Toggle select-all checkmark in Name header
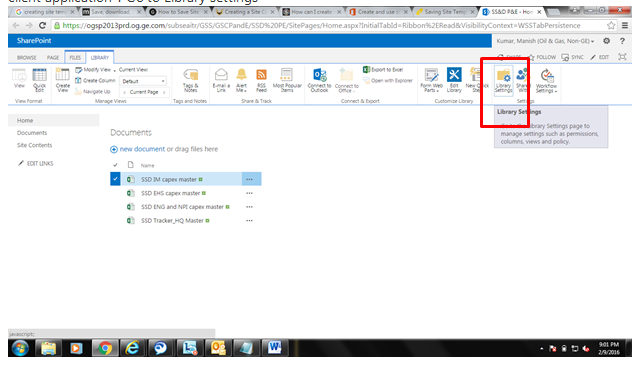 click(115, 165)
